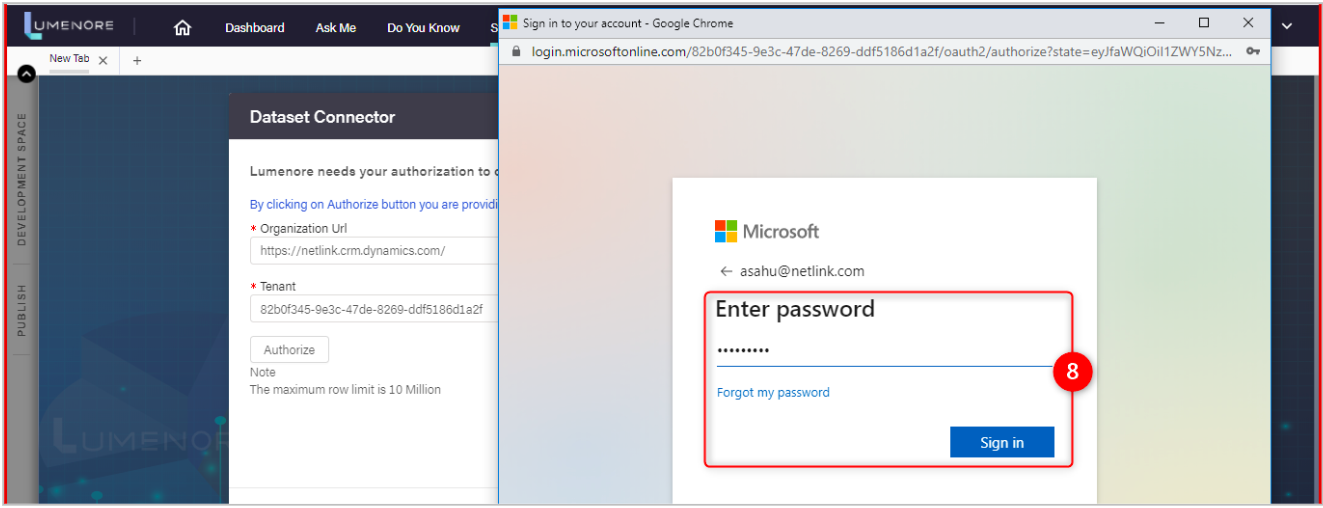Open the Development Space side panel
The image size is (1323, 508).
(x=22, y=179)
